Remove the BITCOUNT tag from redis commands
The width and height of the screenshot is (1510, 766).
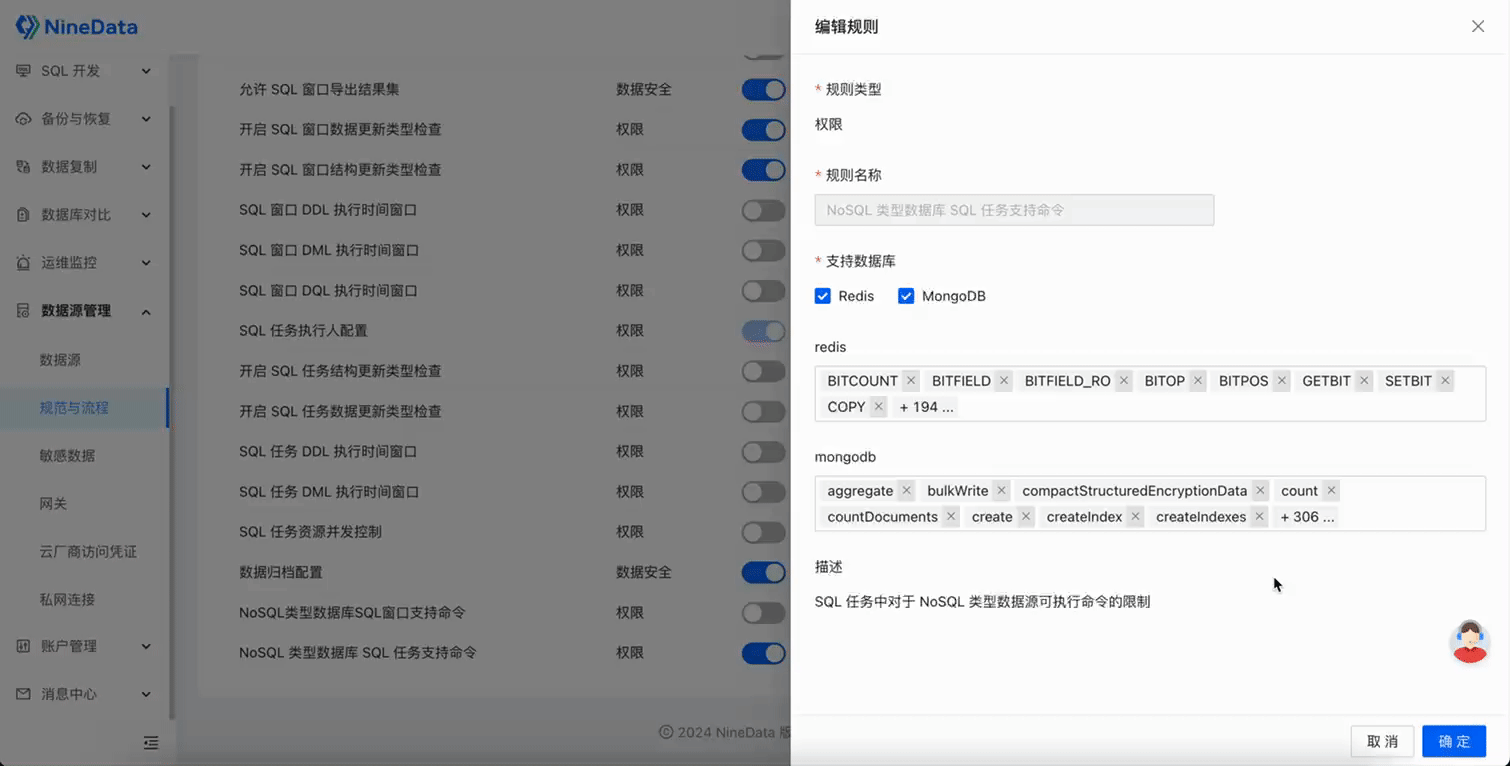pyautogui.click(x=910, y=381)
